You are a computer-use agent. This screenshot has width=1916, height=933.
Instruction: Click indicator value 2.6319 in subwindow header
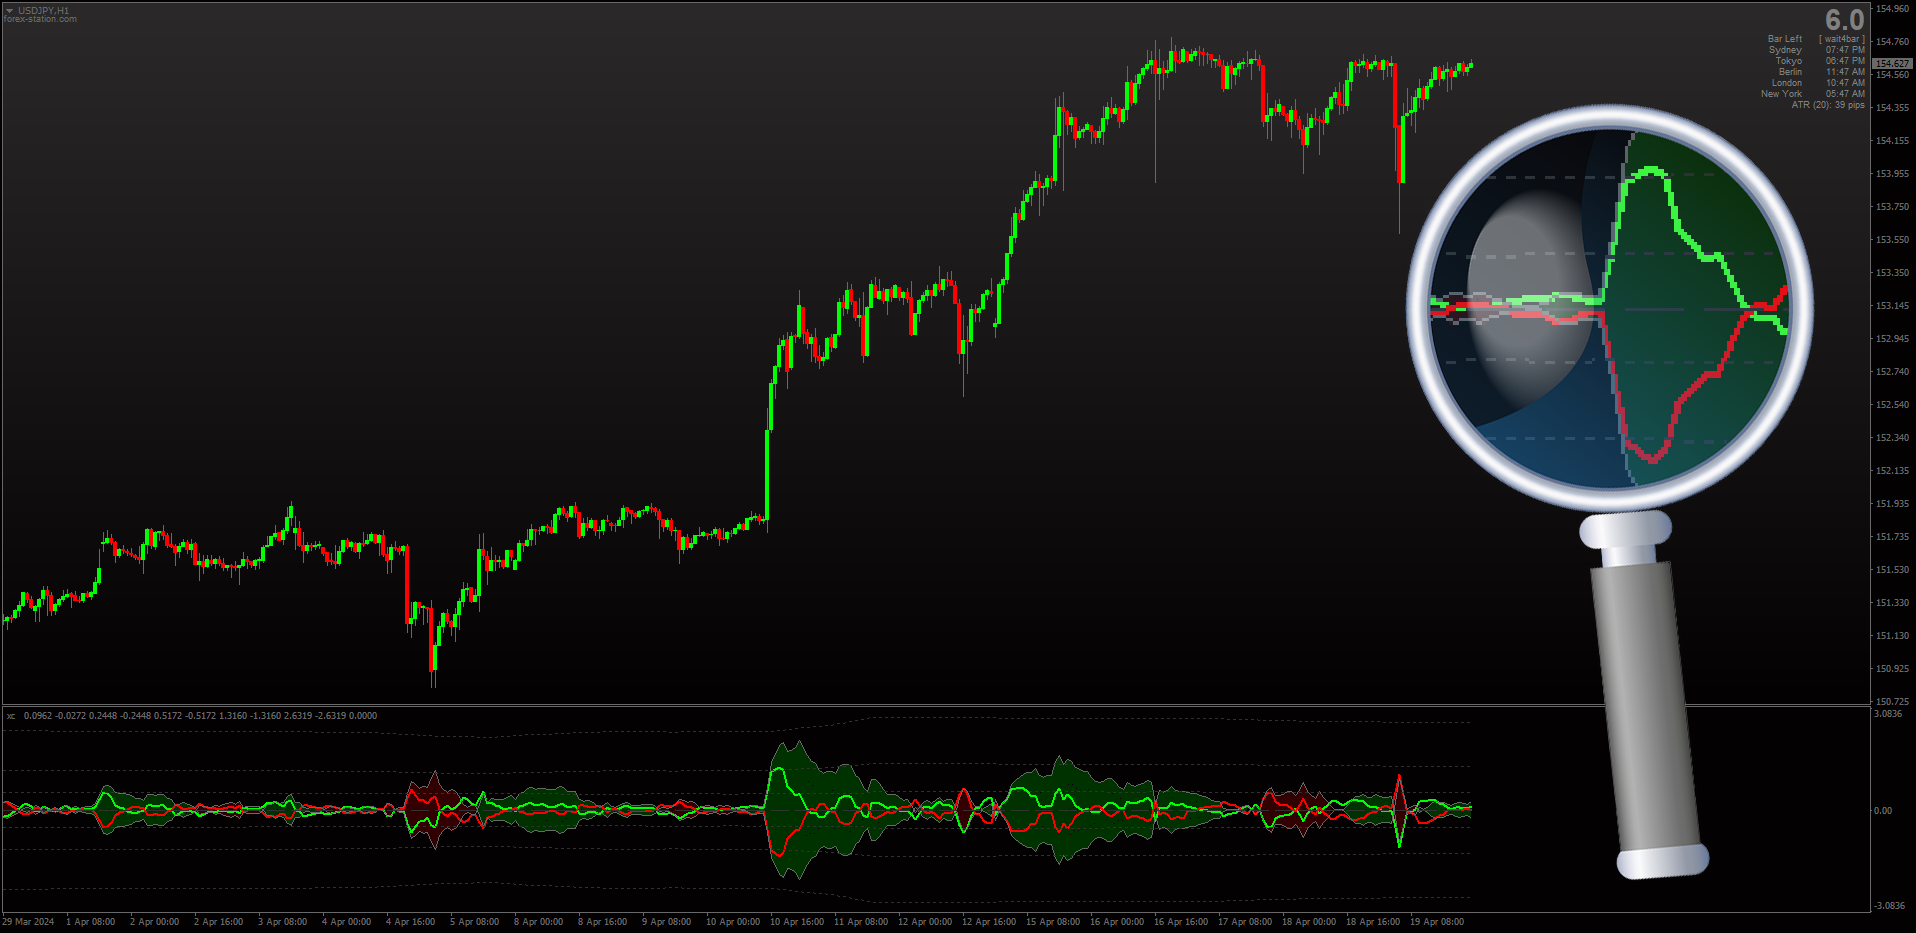tap(298, 716)
